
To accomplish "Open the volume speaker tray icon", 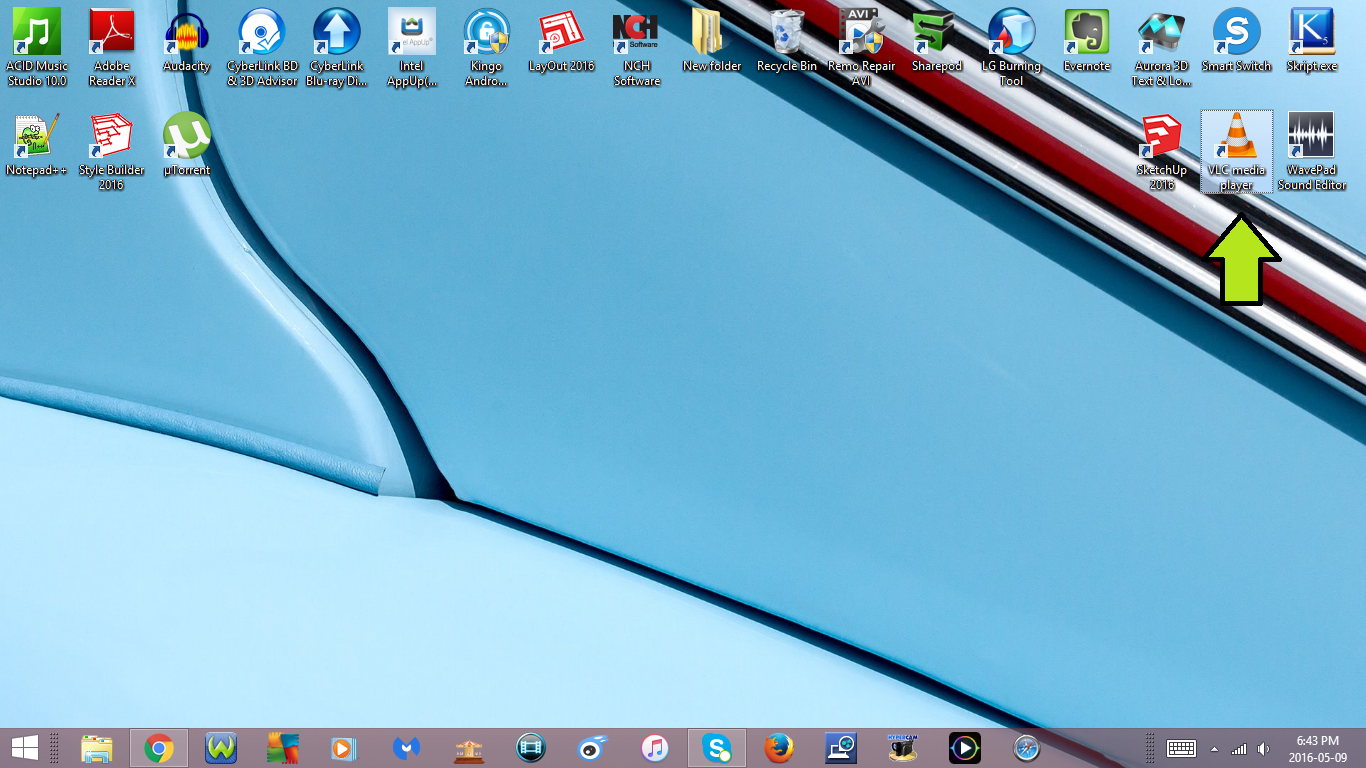I will point(1264,748).
